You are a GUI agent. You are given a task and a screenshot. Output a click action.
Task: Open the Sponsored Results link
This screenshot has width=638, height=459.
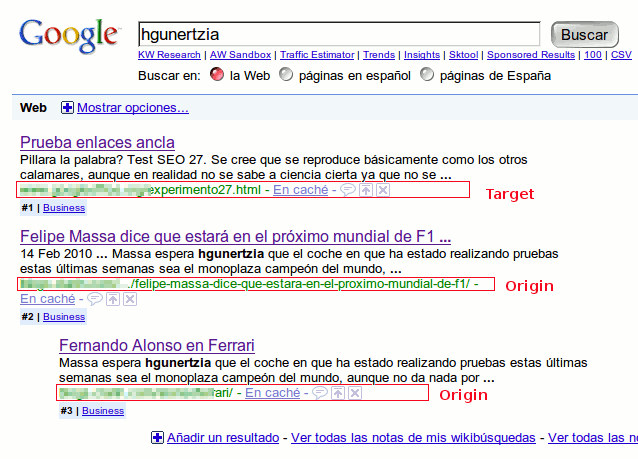click(x=531, y=55)
